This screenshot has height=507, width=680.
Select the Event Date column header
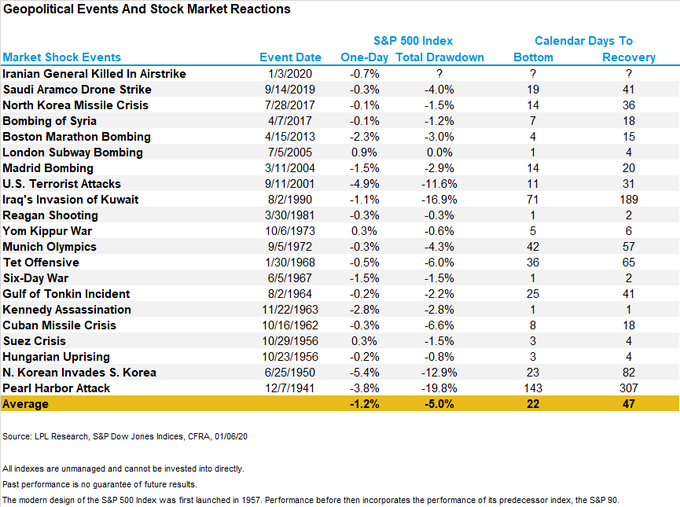pos(290,57)
